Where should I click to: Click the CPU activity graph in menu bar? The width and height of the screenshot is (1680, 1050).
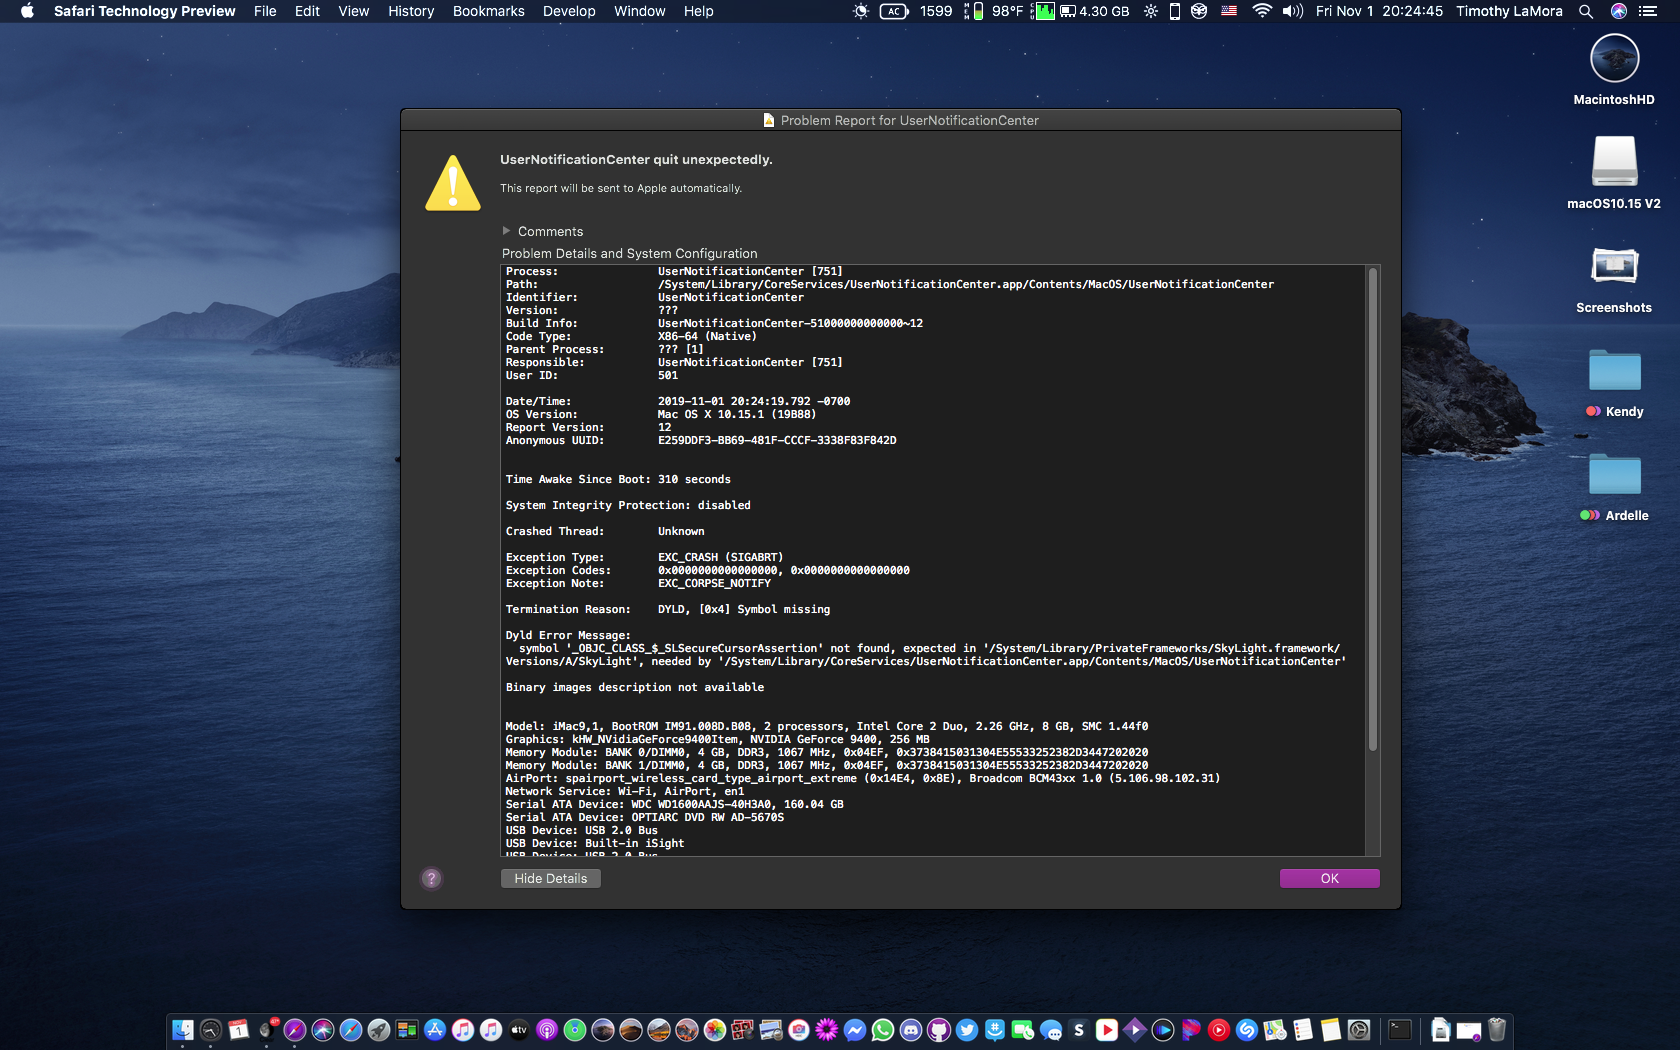(1045, 11)
